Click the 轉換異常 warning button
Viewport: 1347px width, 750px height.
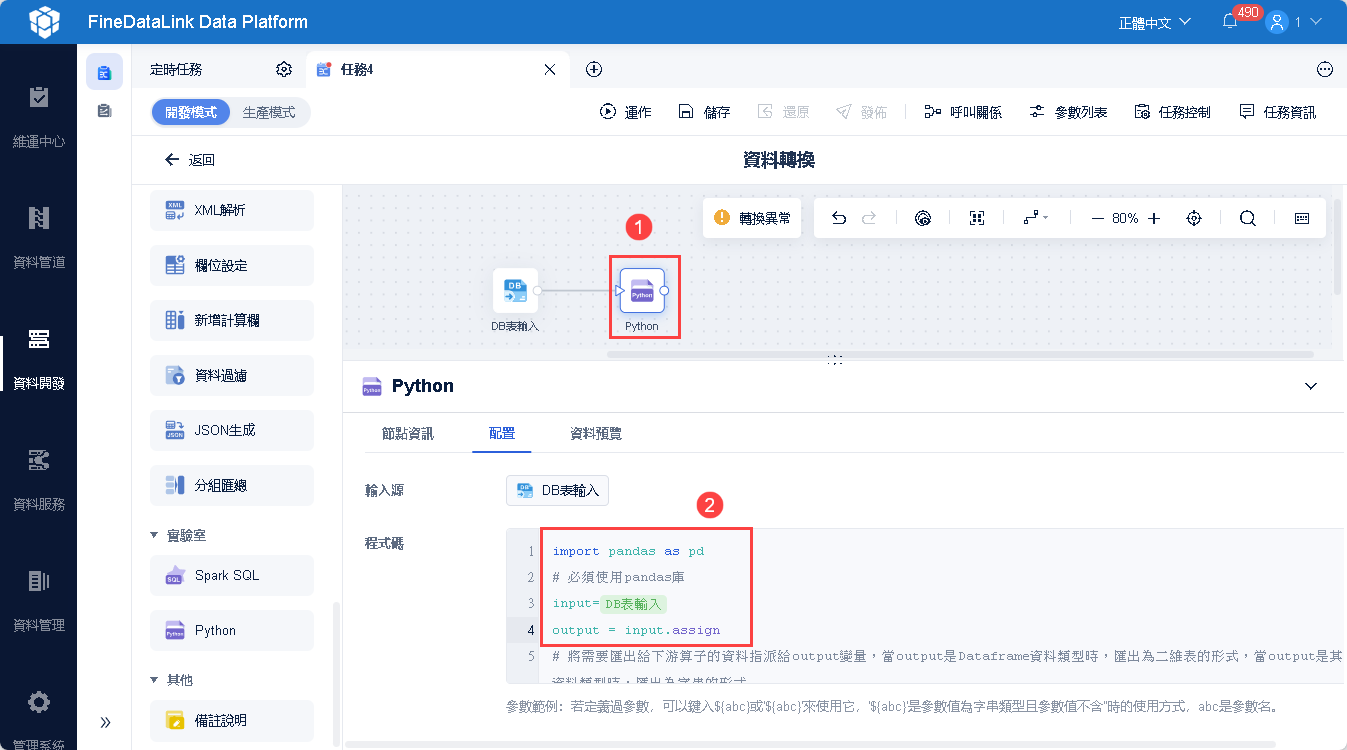click(752, 218)
